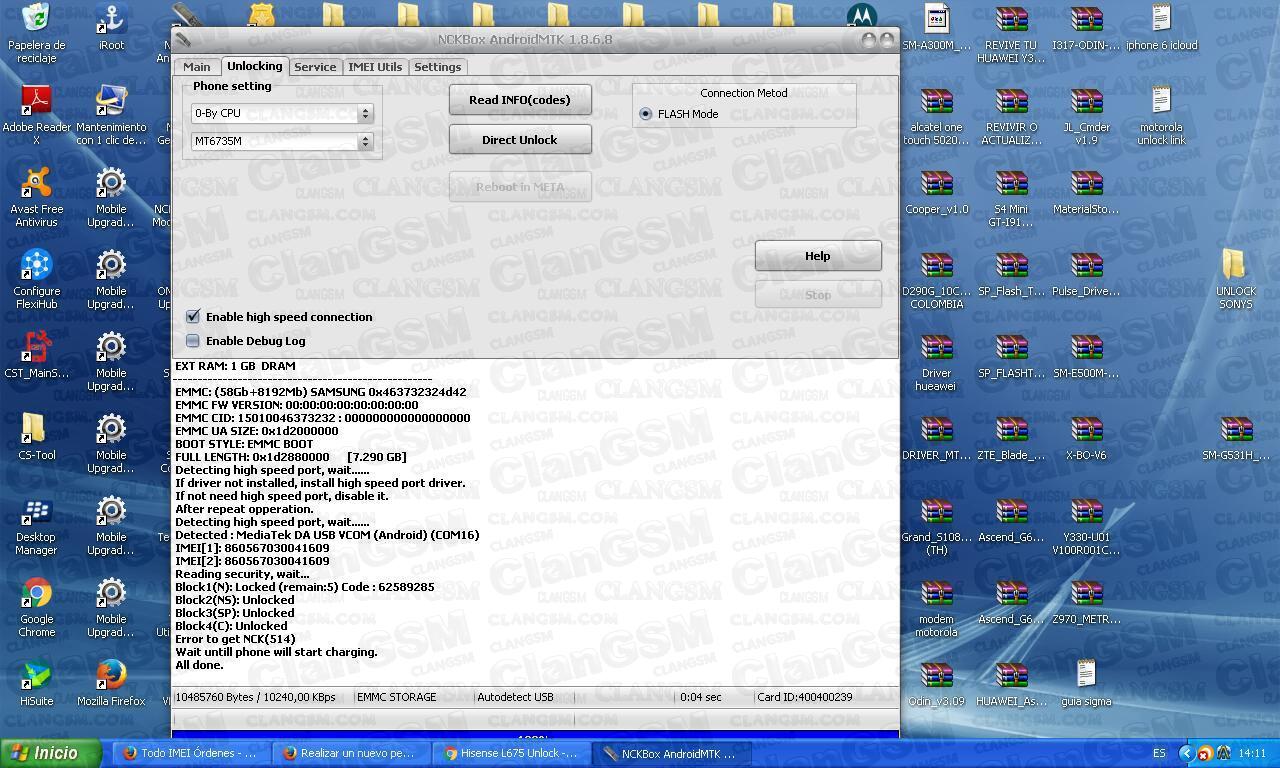The image size is (1280, 768).
Task: Open the Configure FlexiHub icon
Action: tap(36, 279)
